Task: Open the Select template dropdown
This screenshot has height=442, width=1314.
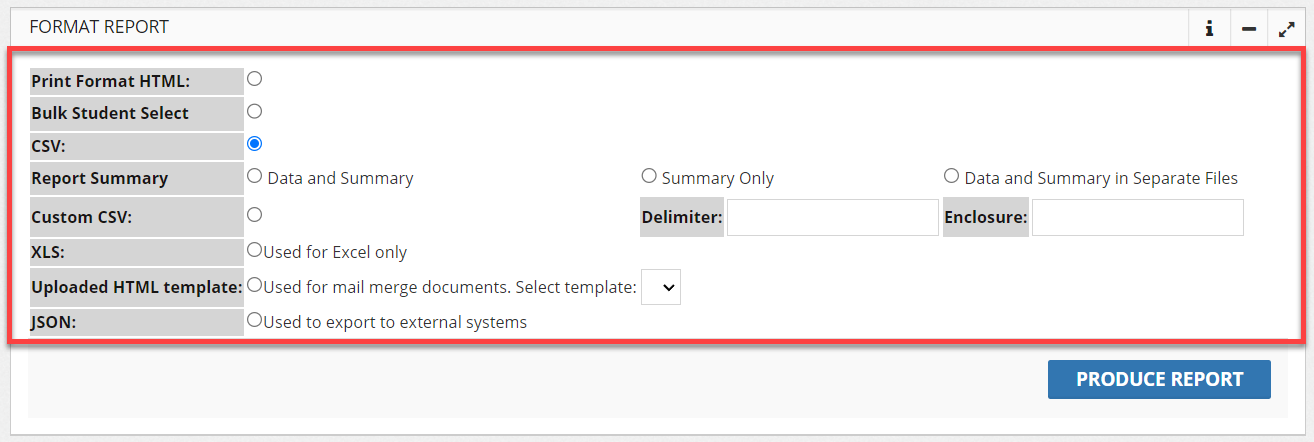Action: 661,287
